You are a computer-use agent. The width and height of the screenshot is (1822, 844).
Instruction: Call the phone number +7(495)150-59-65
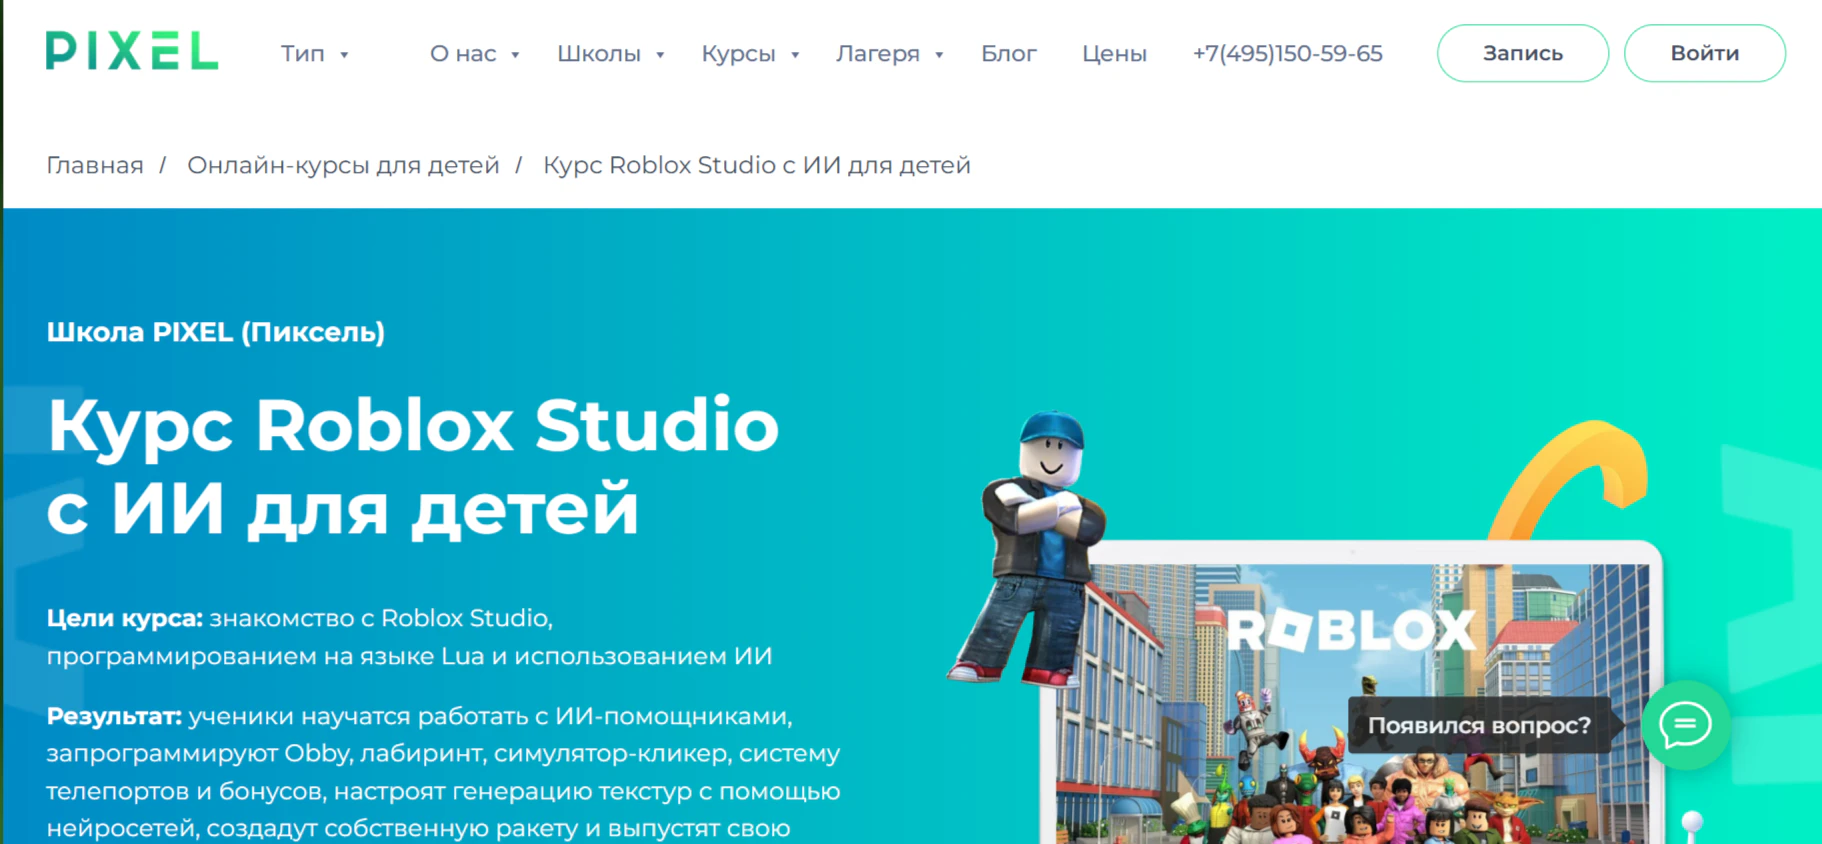[x=1288, y=54]
